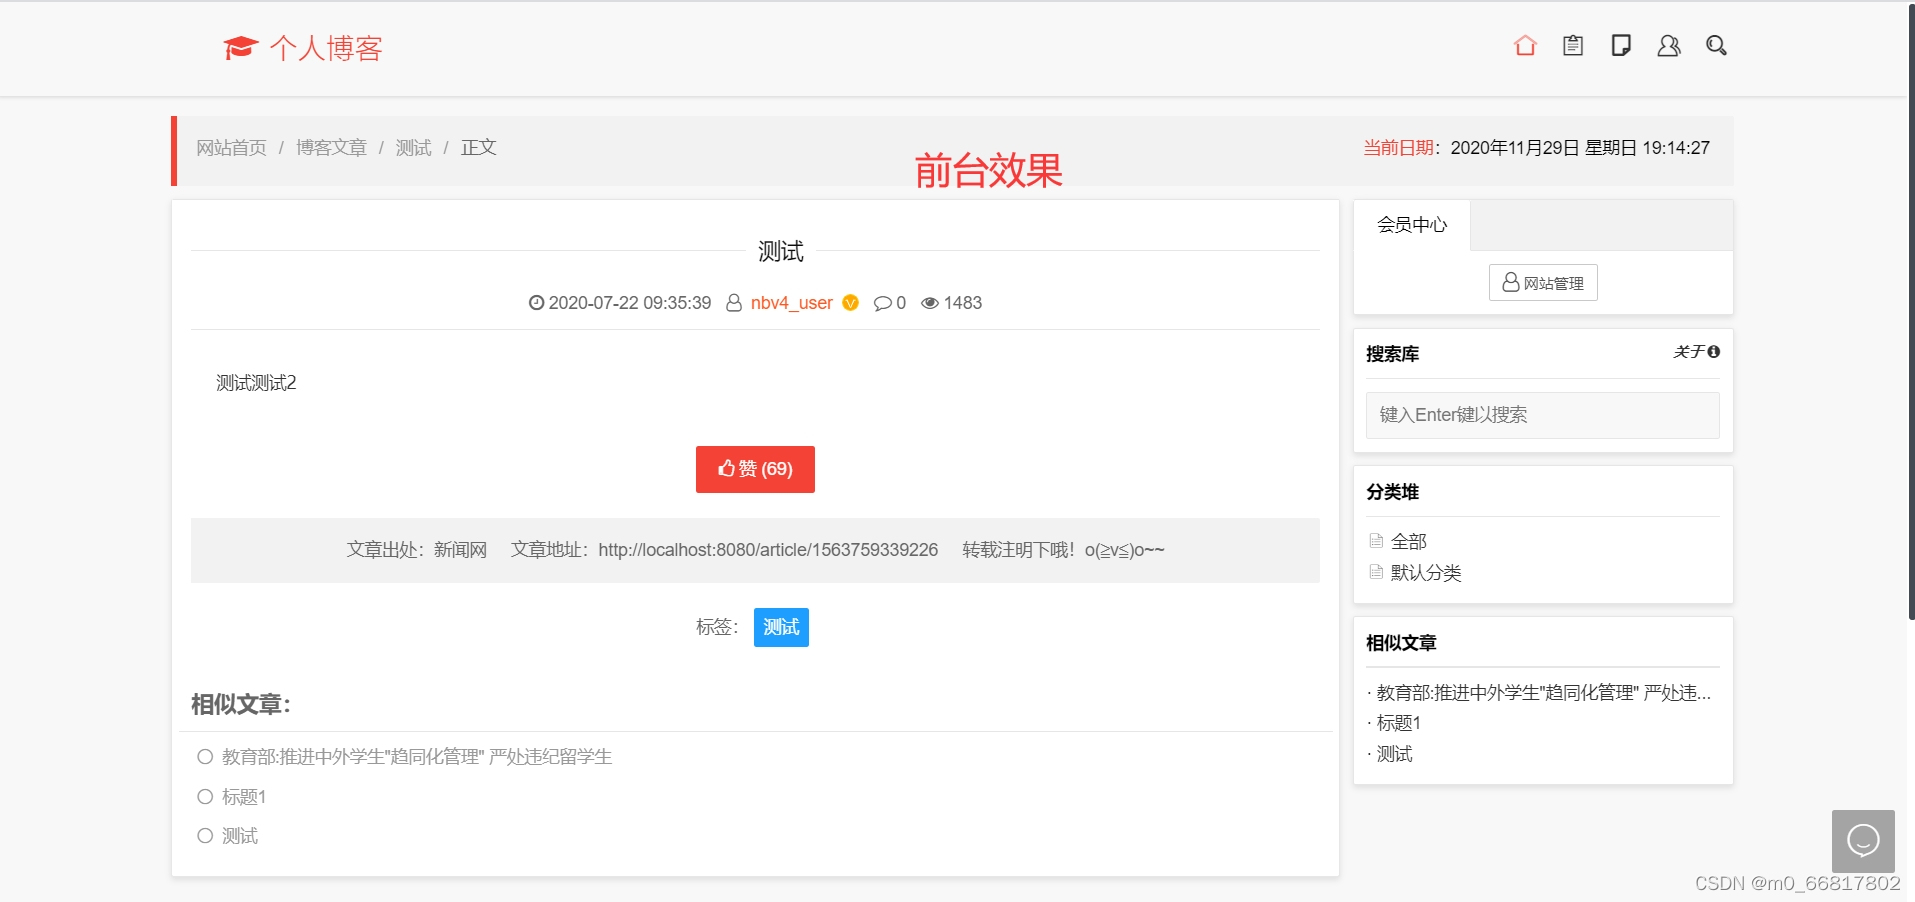This screenshot has width=1915, height=902.
Task: Click the gold verified badge next to author
Action: click(851, 303)
